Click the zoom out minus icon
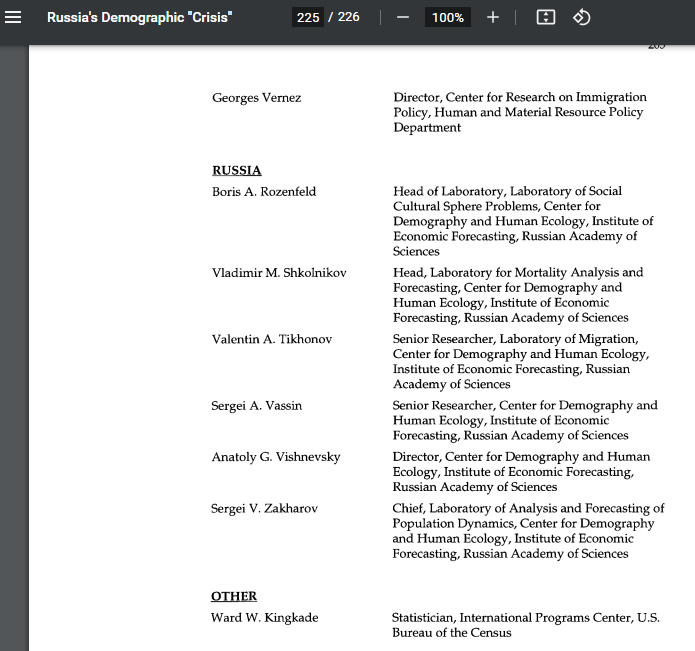695x651 pixels. coord(403,17)
